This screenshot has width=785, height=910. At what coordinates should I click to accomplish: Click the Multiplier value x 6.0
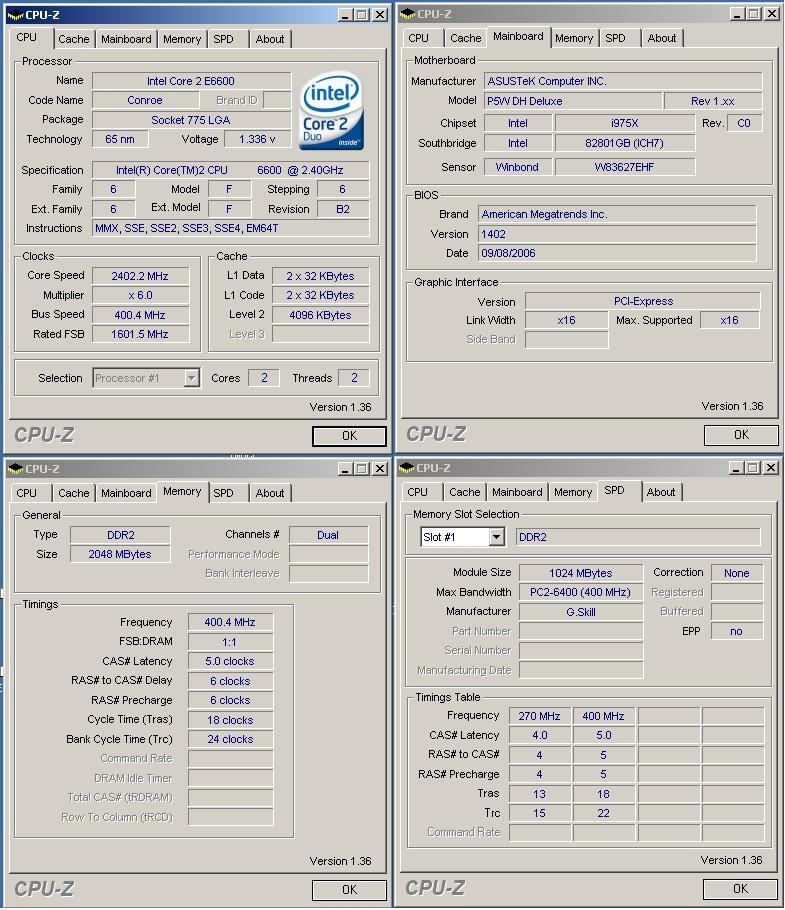click(x=140, y=295)
